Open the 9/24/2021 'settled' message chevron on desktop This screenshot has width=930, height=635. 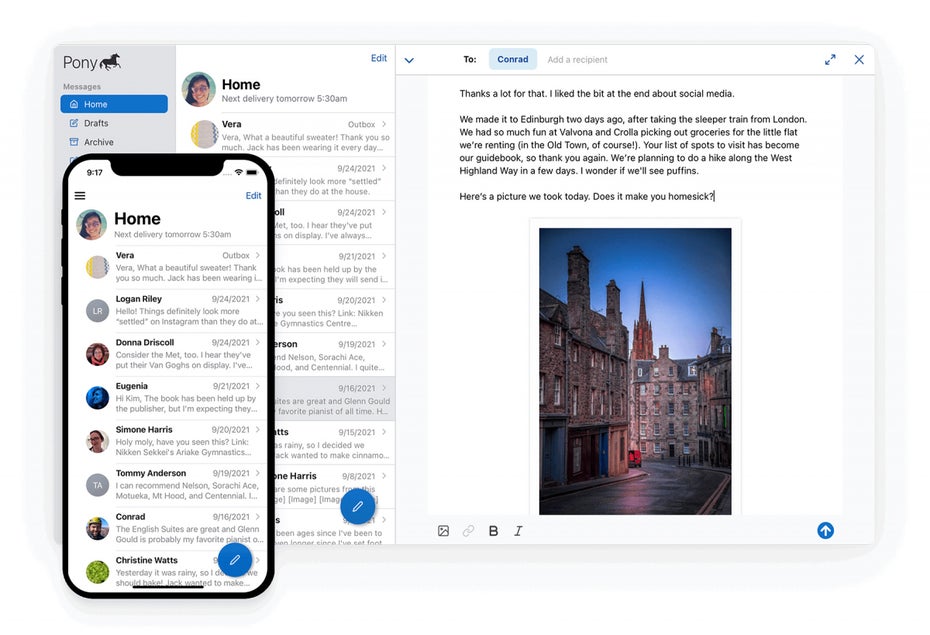pyautogui.click(x=384, y=168)
